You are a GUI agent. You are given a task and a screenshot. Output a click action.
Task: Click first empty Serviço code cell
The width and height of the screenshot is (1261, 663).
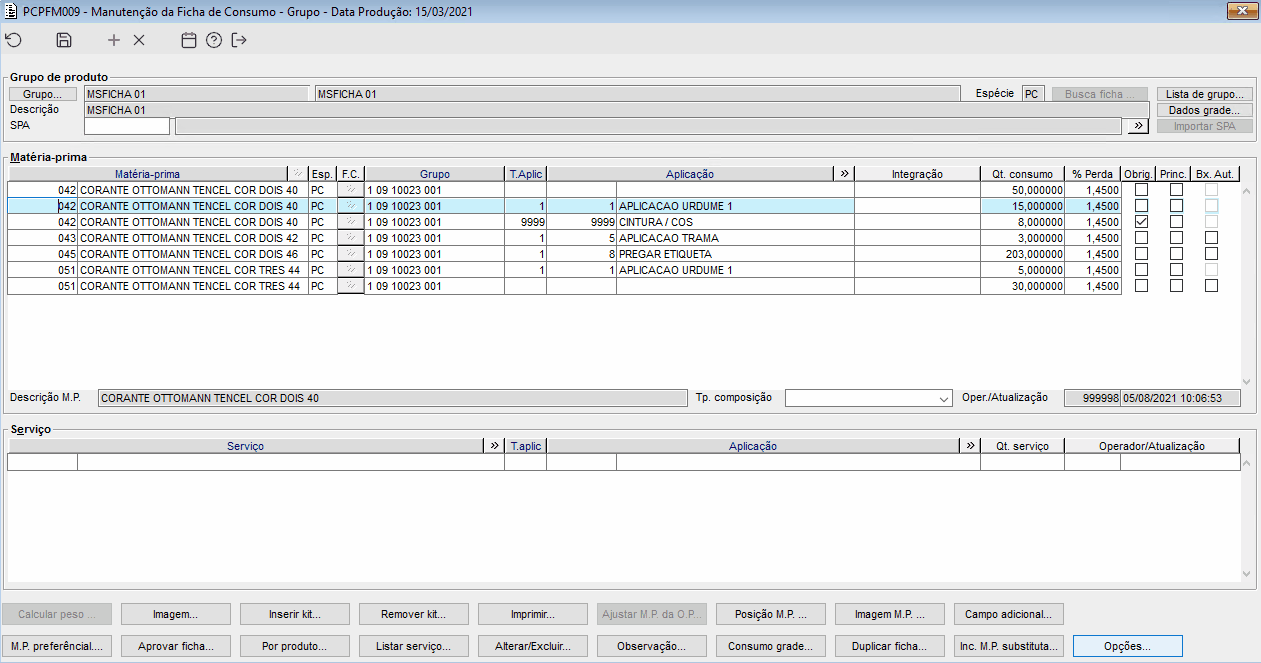pos(43,462)
